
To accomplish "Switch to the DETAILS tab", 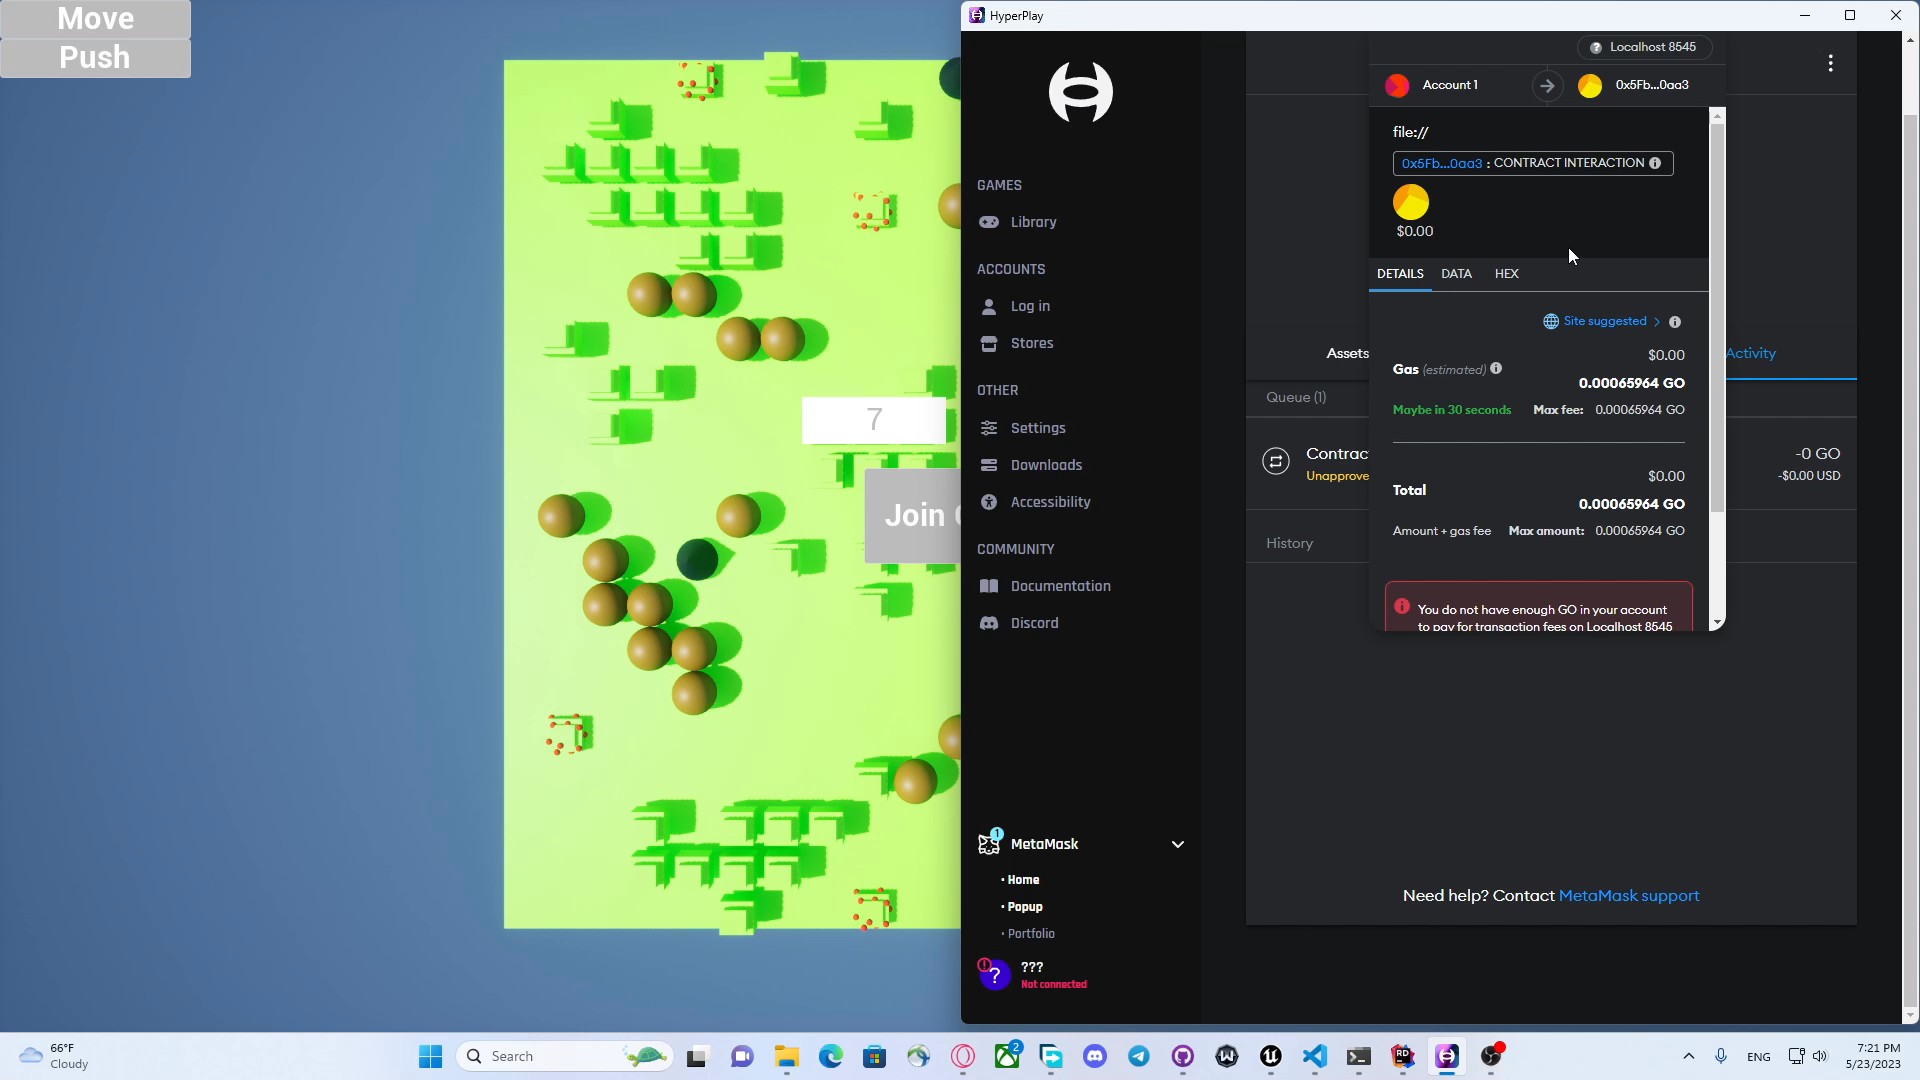I will pos(1400,274).
